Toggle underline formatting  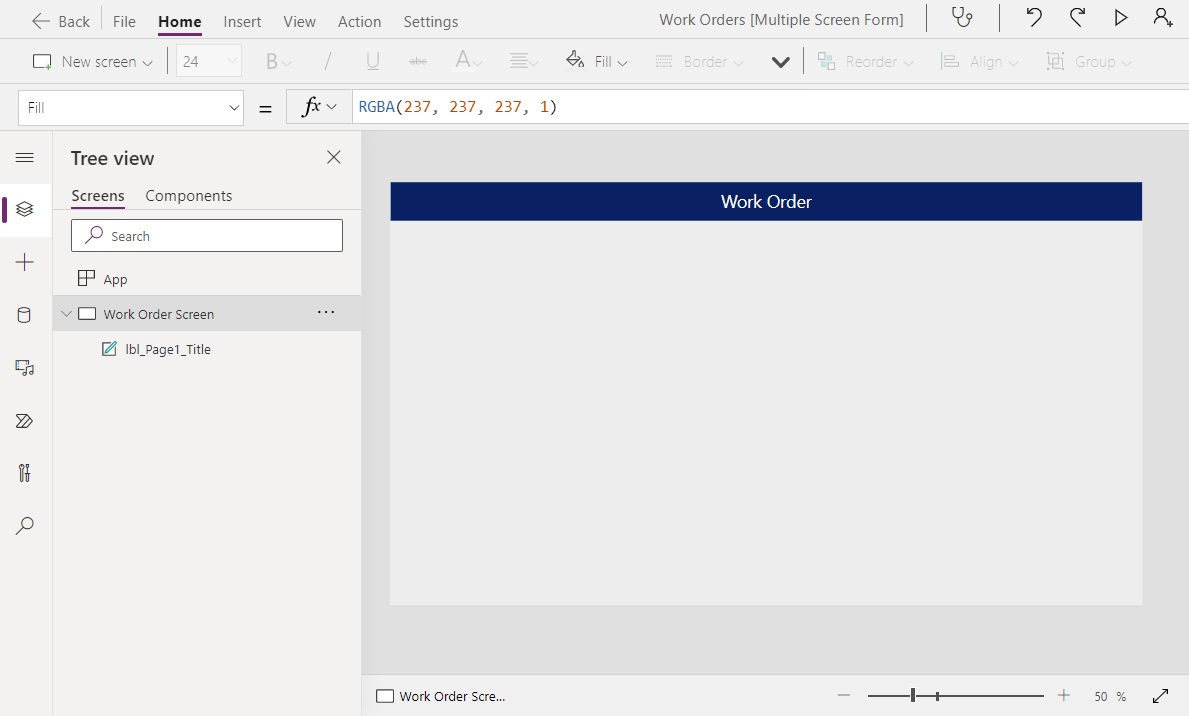pos(372,61)
